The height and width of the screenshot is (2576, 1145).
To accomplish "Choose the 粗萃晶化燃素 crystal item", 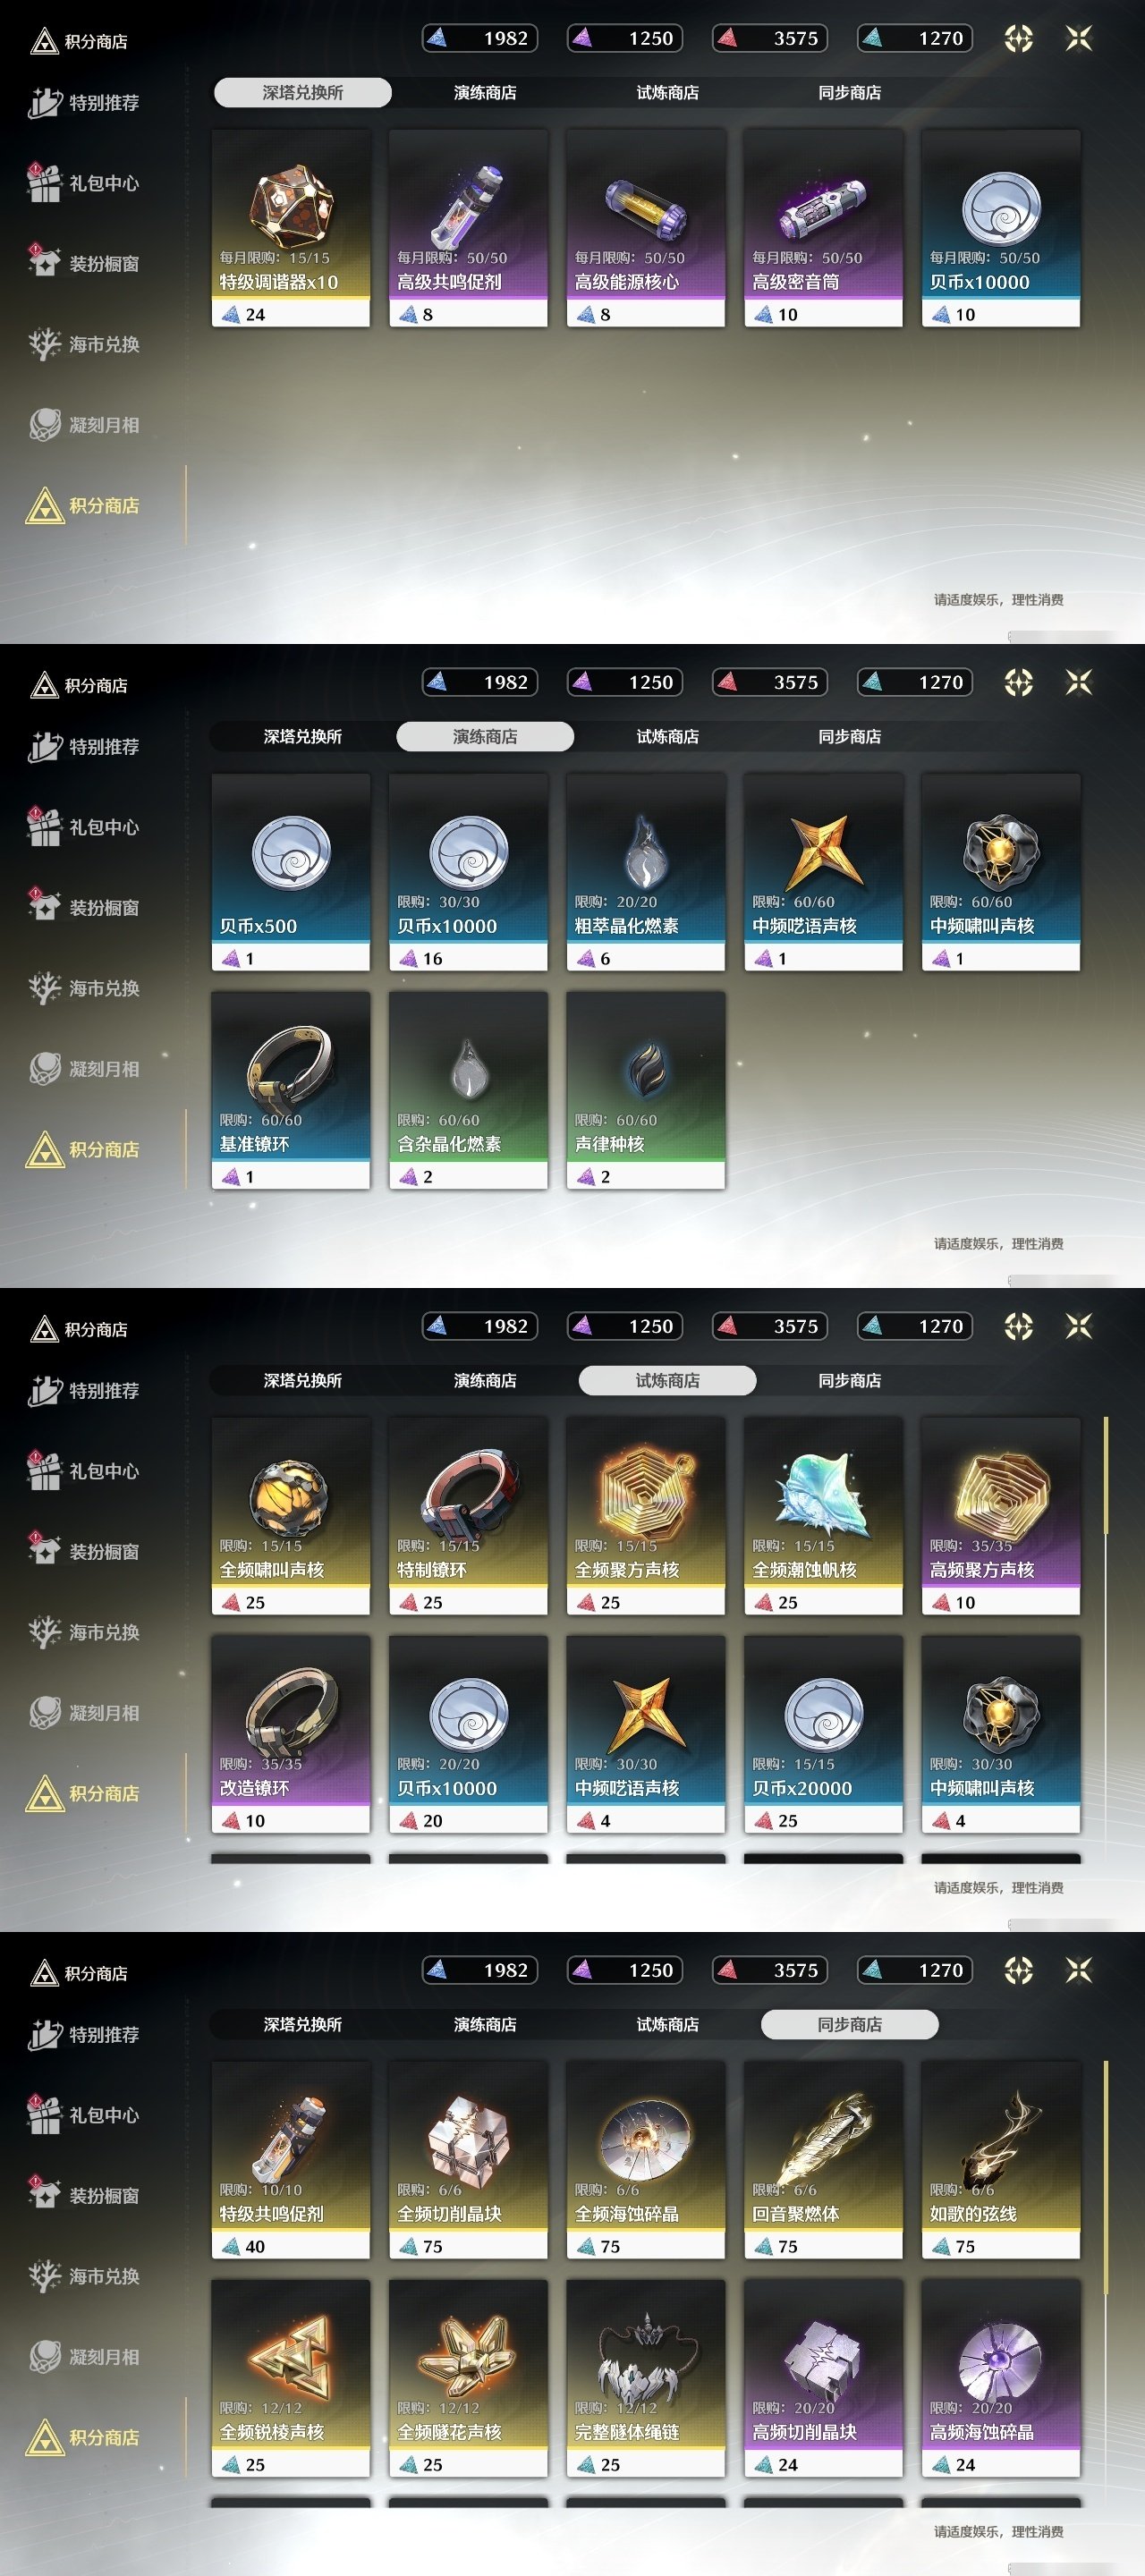I will (x=646, y=872).
